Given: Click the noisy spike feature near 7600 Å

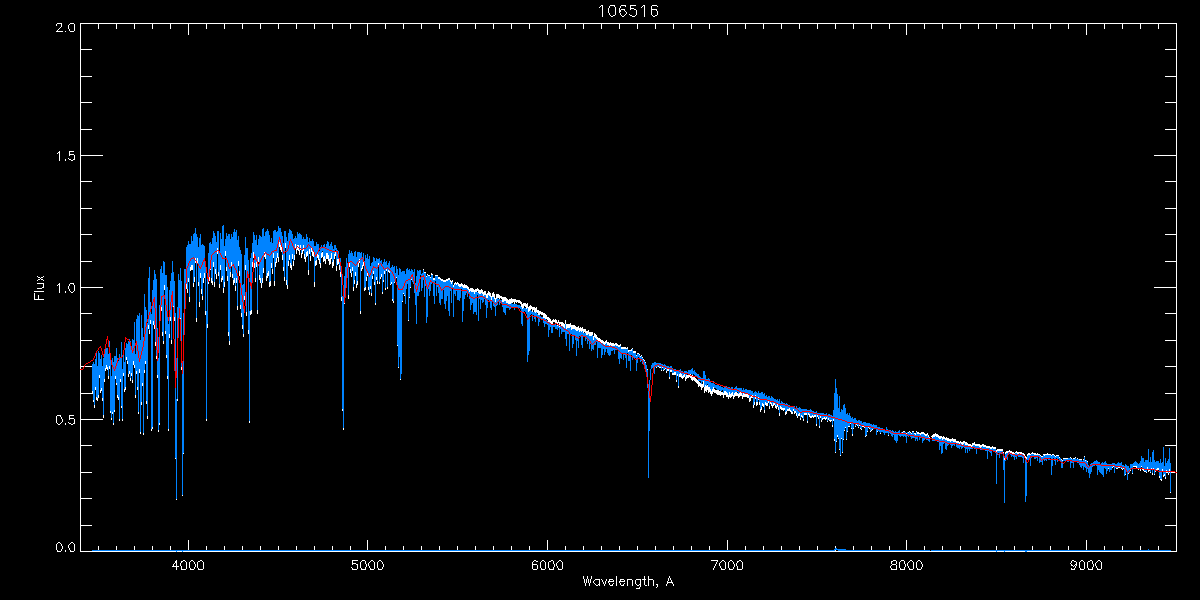Looking at the screenshot, I should (839, 418).
